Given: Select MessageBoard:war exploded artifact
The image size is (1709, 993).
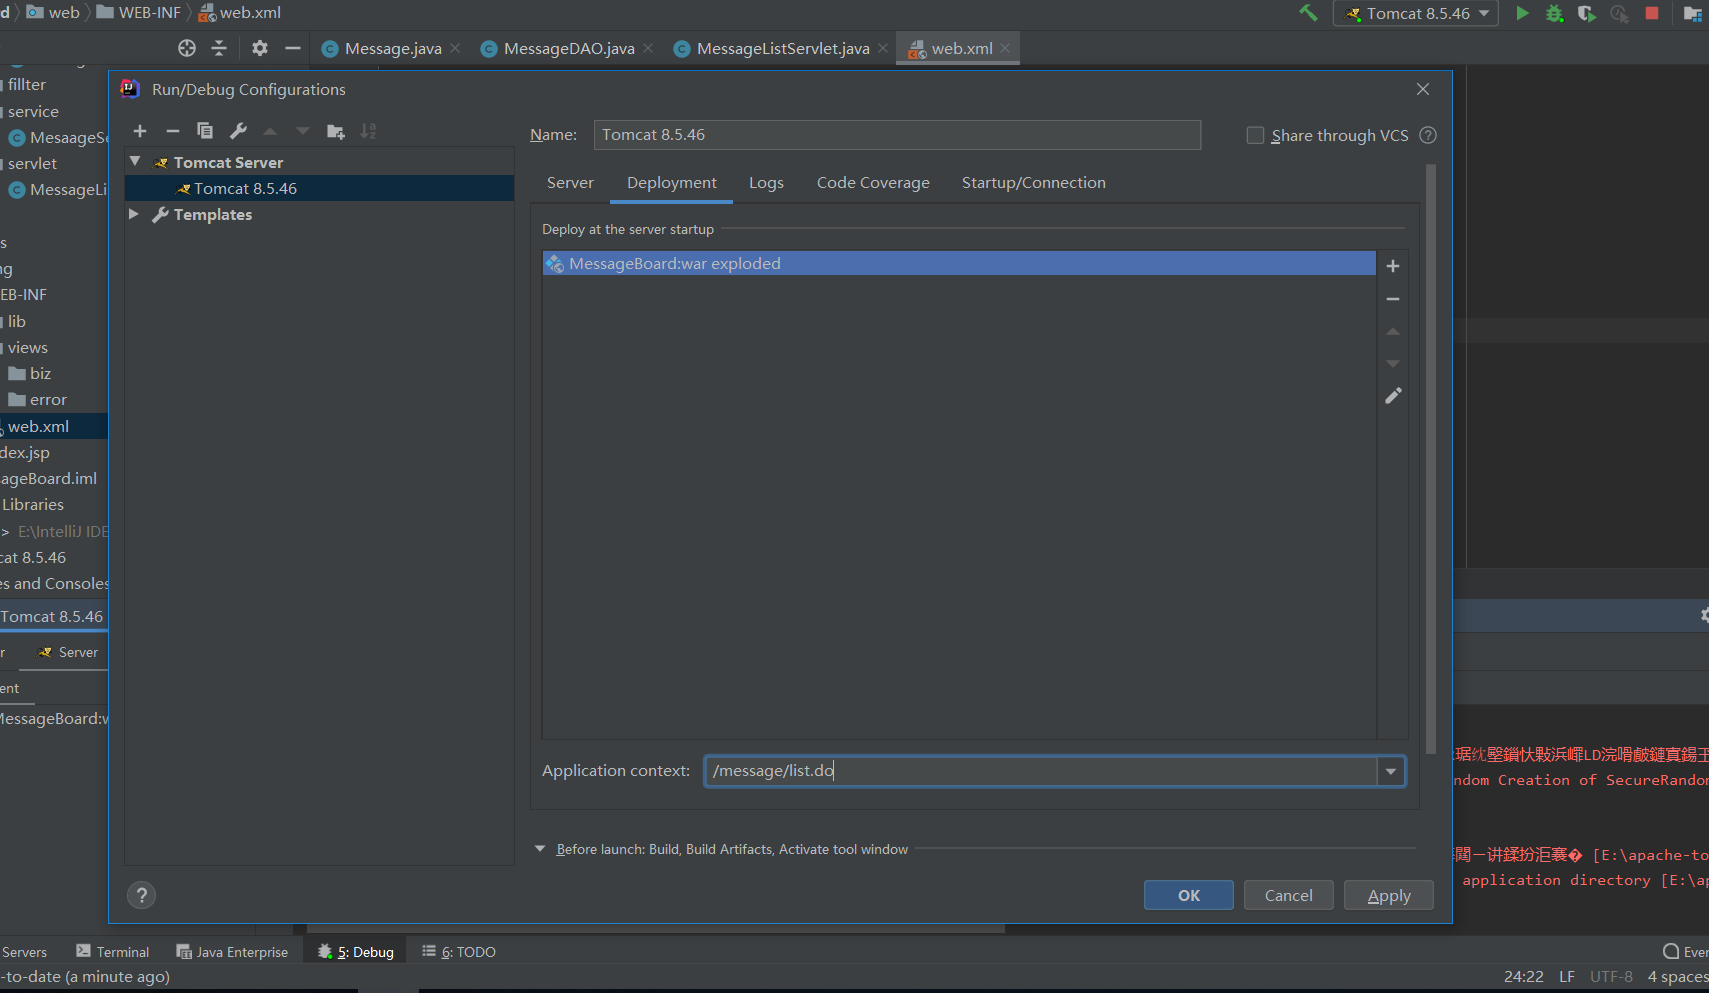Looking at the screenshot, I should (959, 263).
